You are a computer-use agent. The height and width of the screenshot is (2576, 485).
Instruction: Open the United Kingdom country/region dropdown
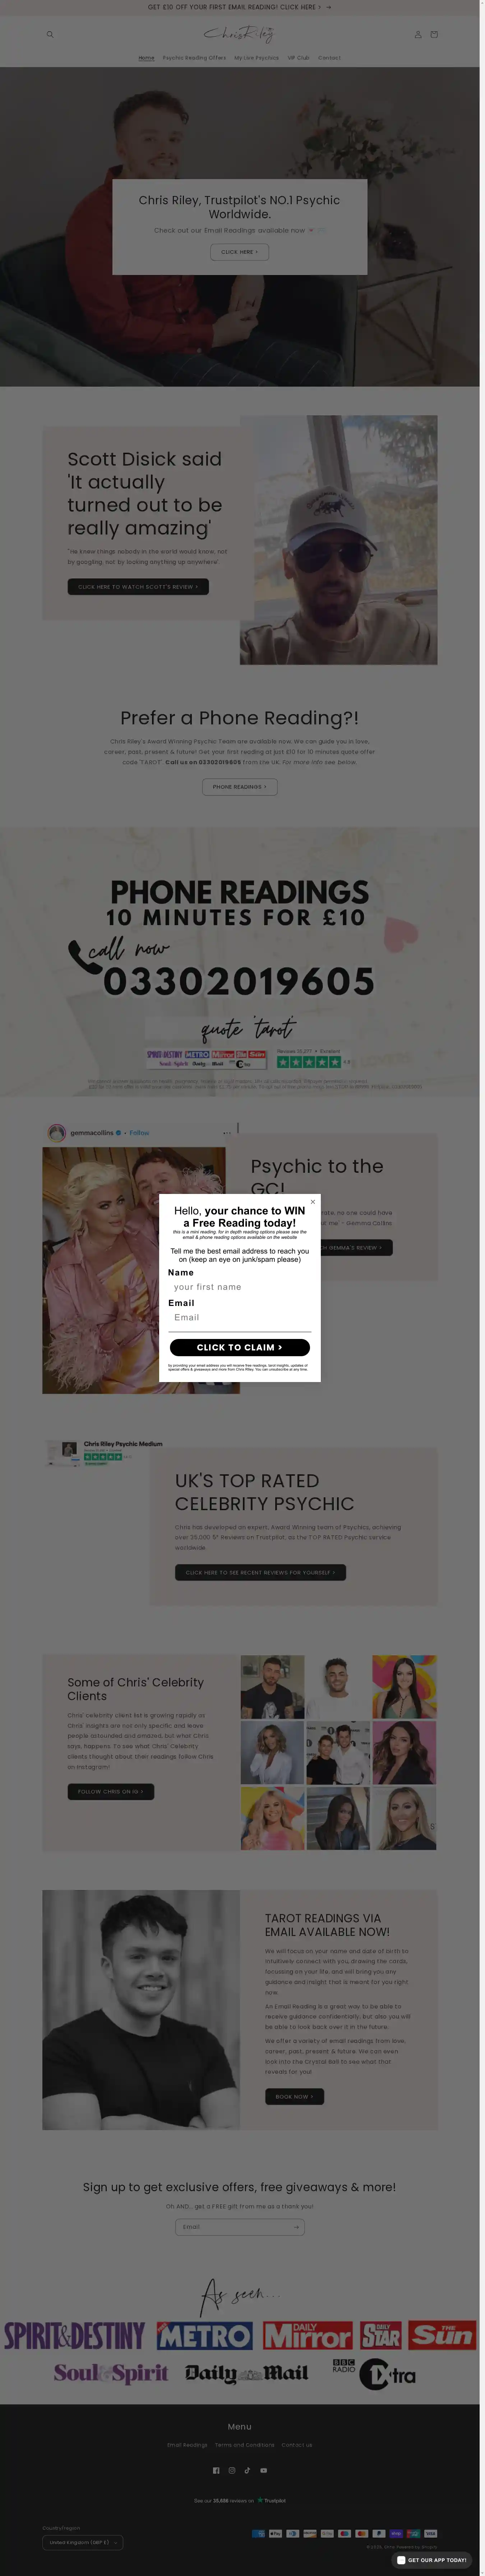tap(83, 2542)
